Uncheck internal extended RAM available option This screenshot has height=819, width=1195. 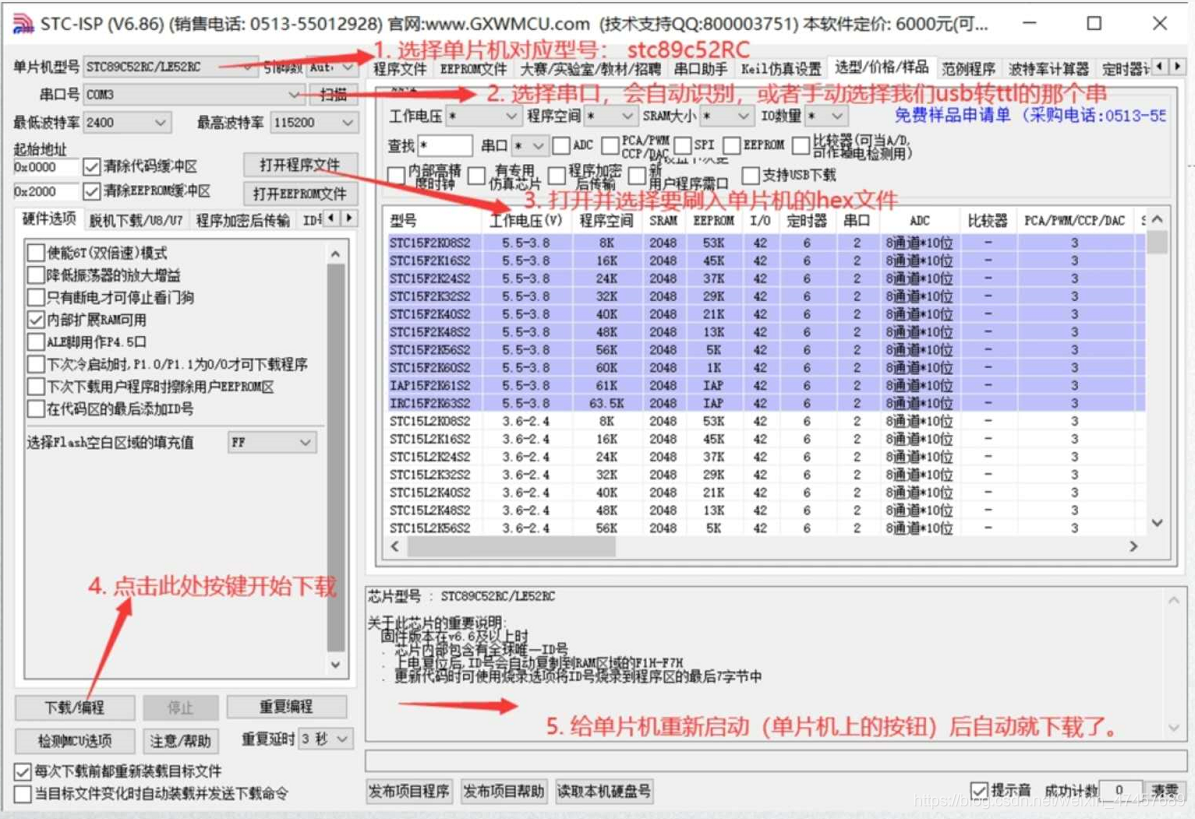coord(36,320)
